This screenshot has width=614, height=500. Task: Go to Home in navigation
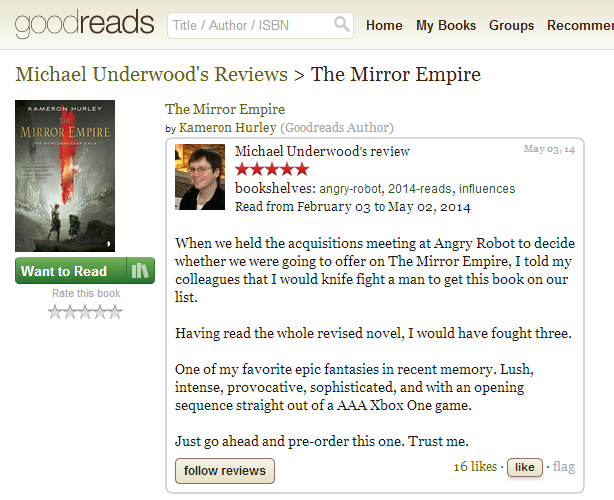point(384,25)
